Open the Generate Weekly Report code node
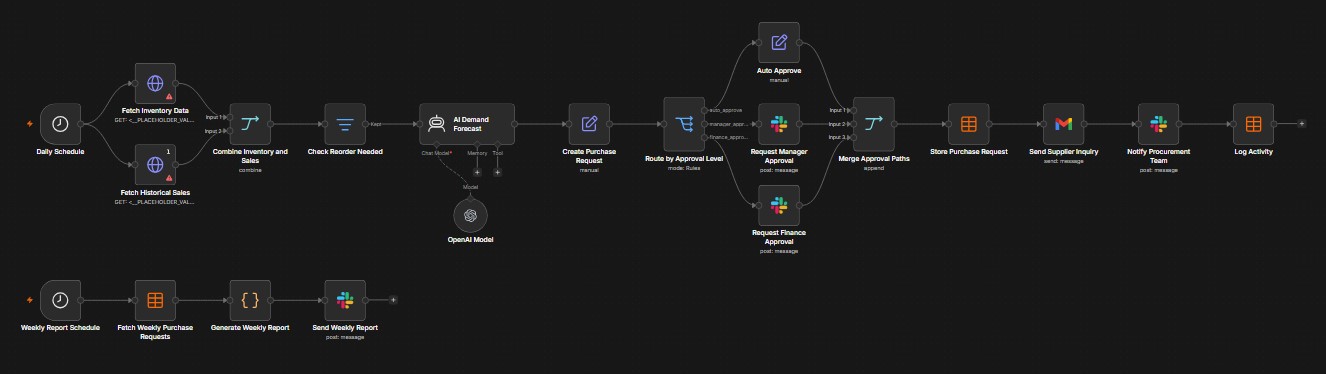The height and width of the screenshot is (374, 1326). (x=250, y=299)
